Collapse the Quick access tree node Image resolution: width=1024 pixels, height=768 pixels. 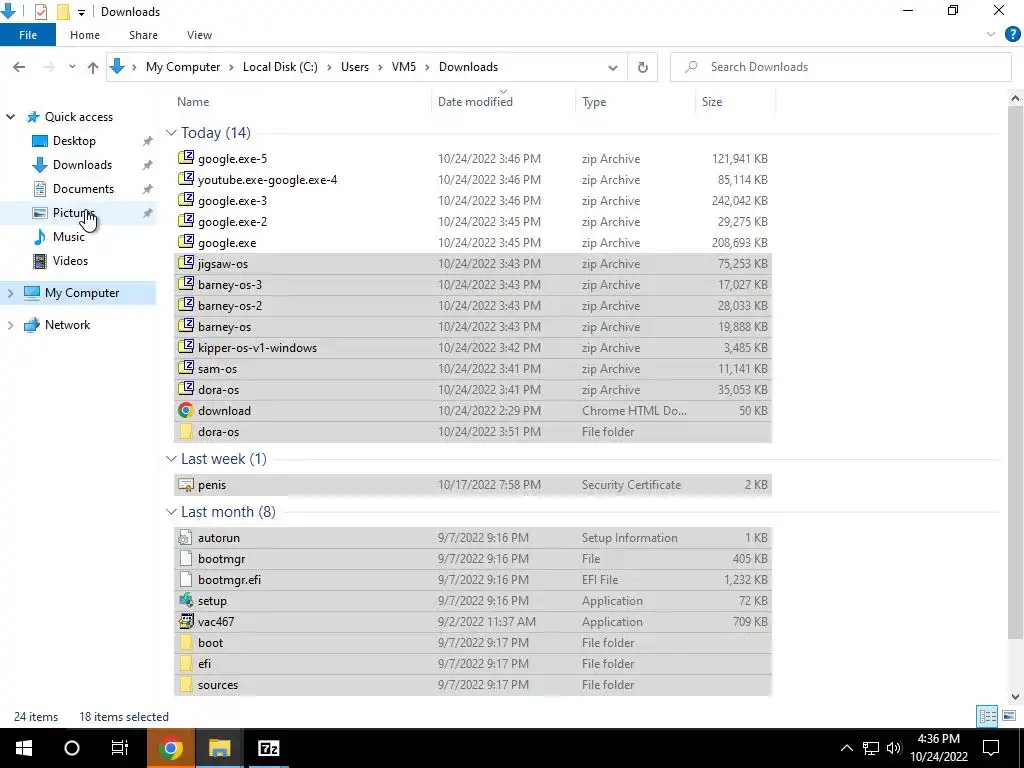[x=10, y=117]
